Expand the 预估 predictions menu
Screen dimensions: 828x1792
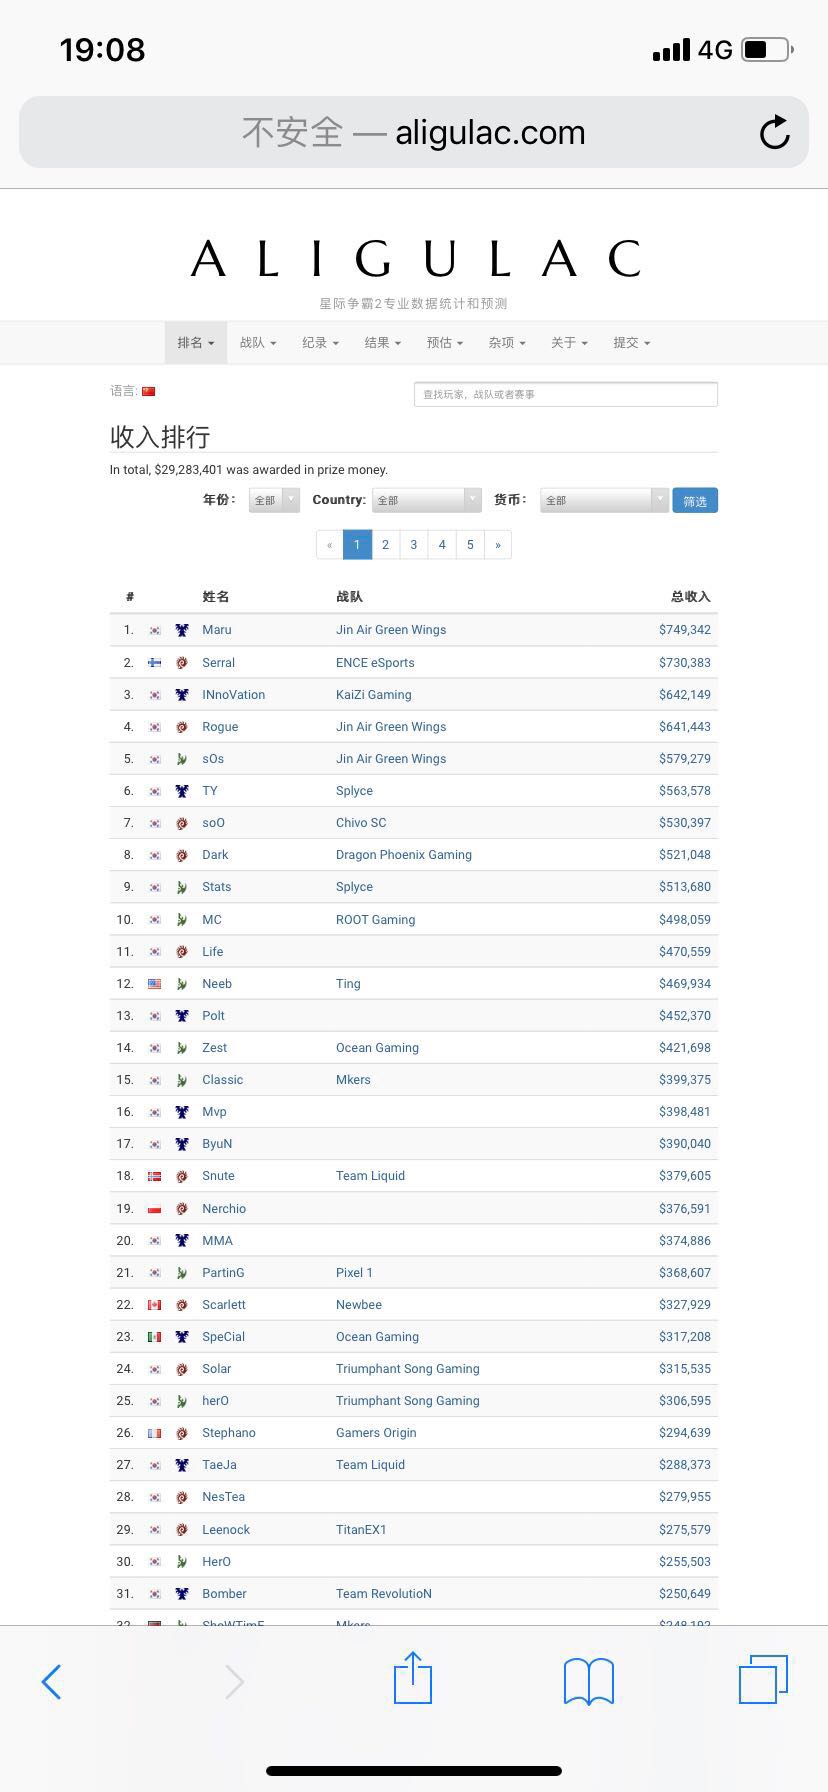pos(445,343)
